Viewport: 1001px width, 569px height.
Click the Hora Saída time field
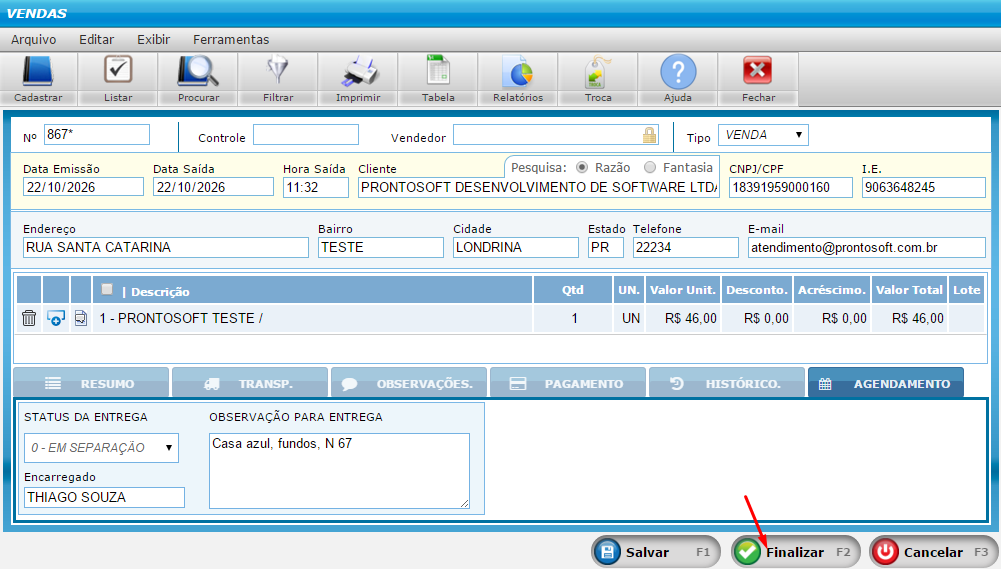(316, 187)
